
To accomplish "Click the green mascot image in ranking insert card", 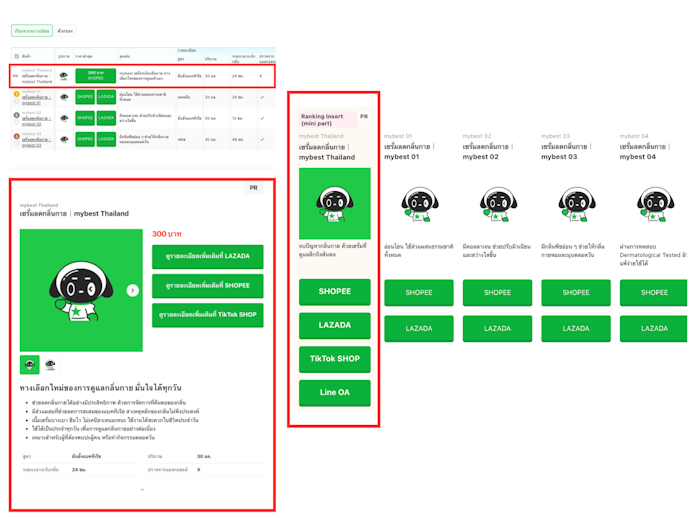I will click(334, 203).
